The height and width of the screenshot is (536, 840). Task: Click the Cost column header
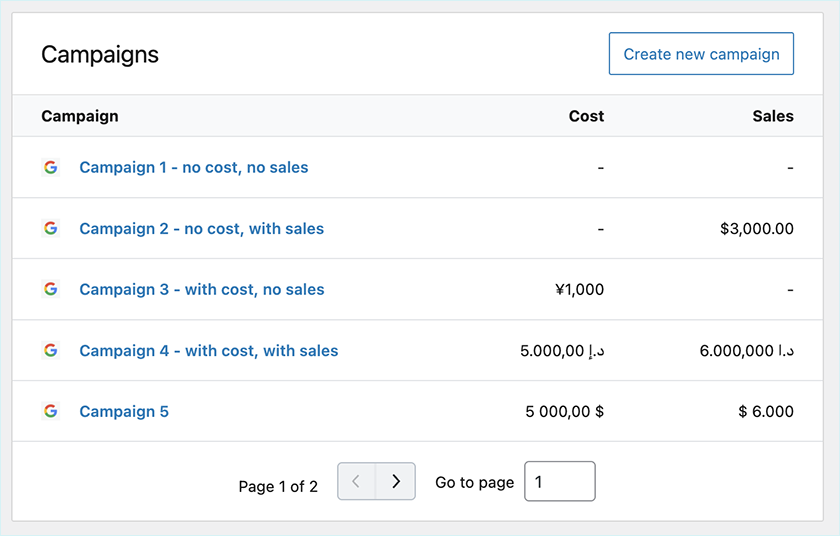point(586,116)
